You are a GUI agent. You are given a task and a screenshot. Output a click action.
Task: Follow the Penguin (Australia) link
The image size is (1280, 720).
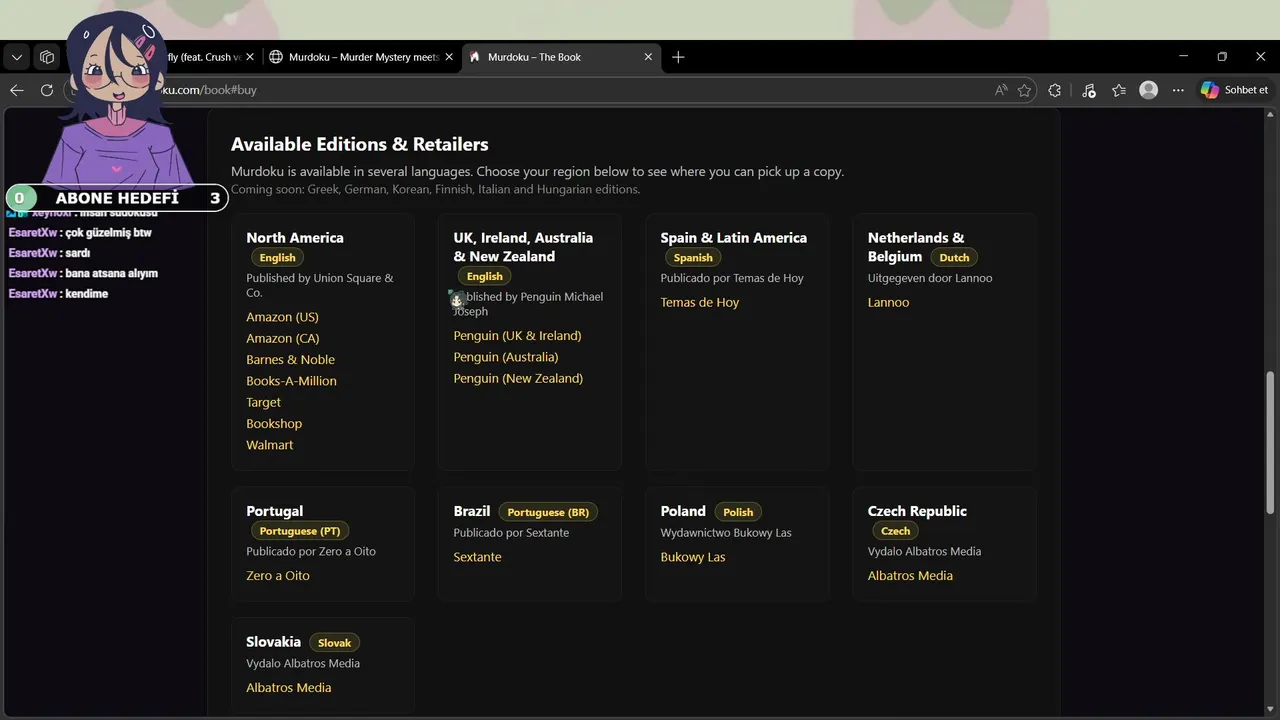505,357
